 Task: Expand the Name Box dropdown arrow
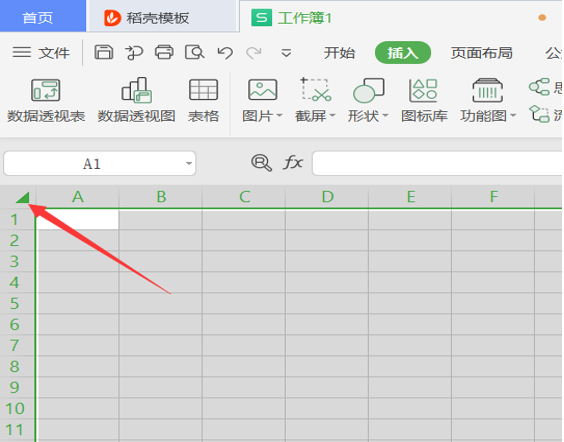pos(189,164)
